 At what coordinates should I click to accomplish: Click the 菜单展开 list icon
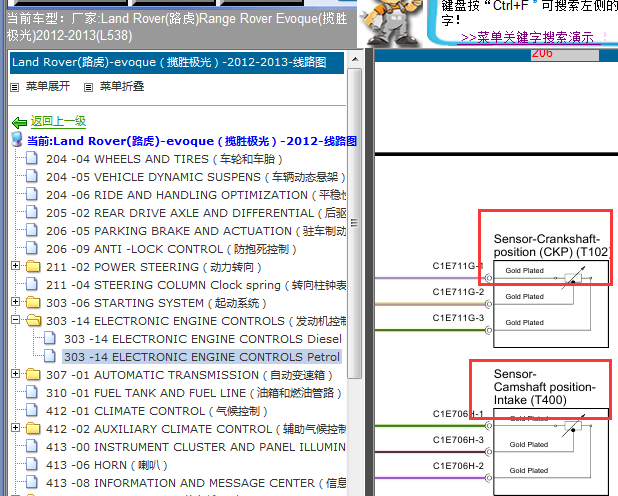(15, 87)
